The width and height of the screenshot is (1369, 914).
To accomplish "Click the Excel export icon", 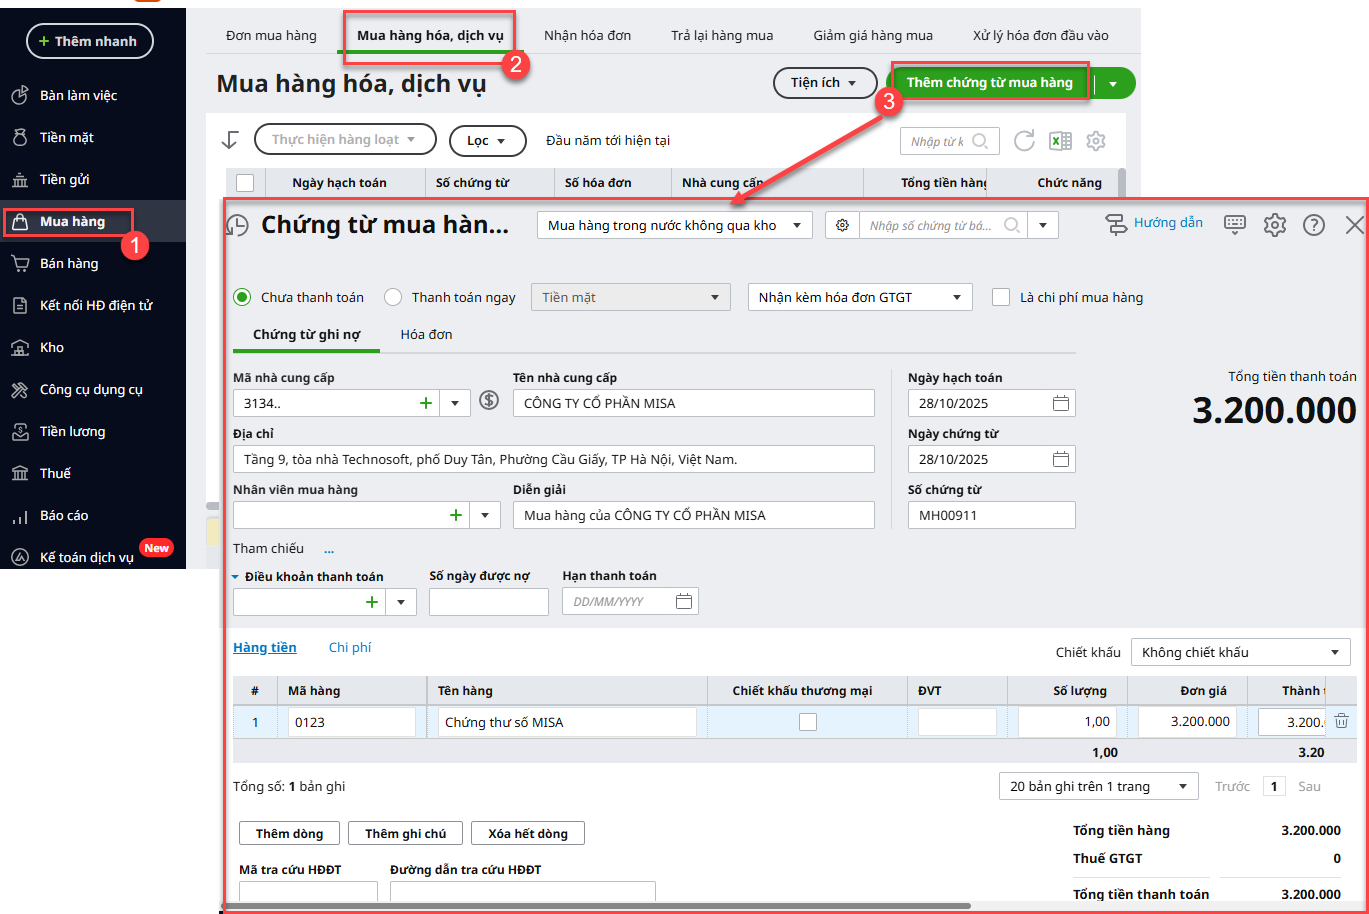I will click(x=1060, y=141).
